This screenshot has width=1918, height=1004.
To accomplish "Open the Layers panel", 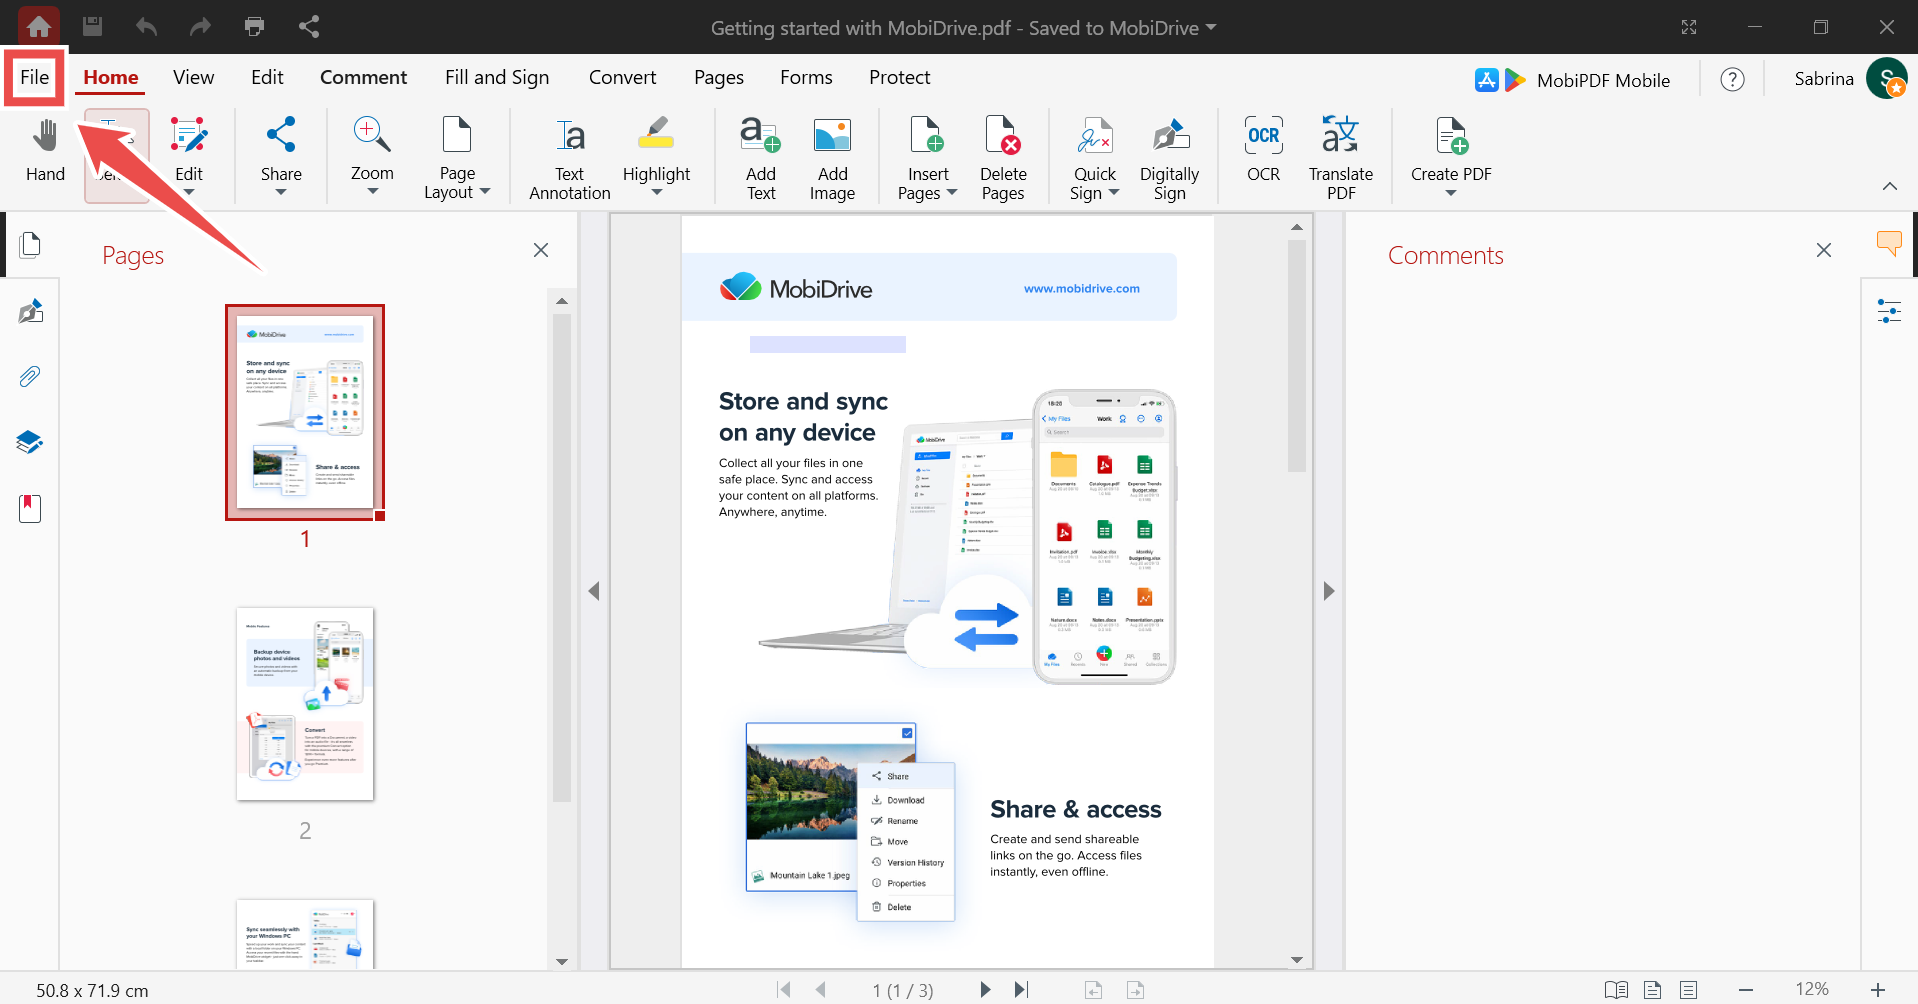I will [x=30, y=442].
